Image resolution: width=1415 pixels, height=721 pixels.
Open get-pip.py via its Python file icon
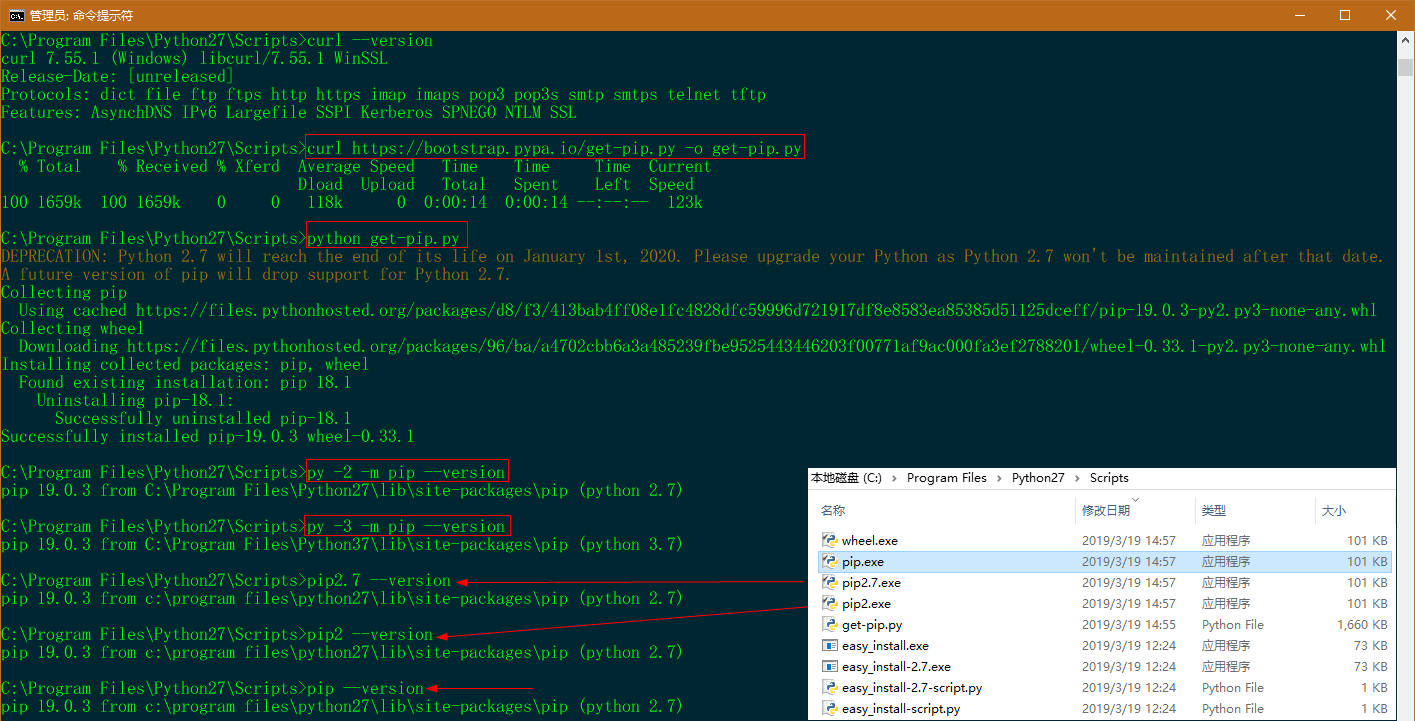pos(829,625)
